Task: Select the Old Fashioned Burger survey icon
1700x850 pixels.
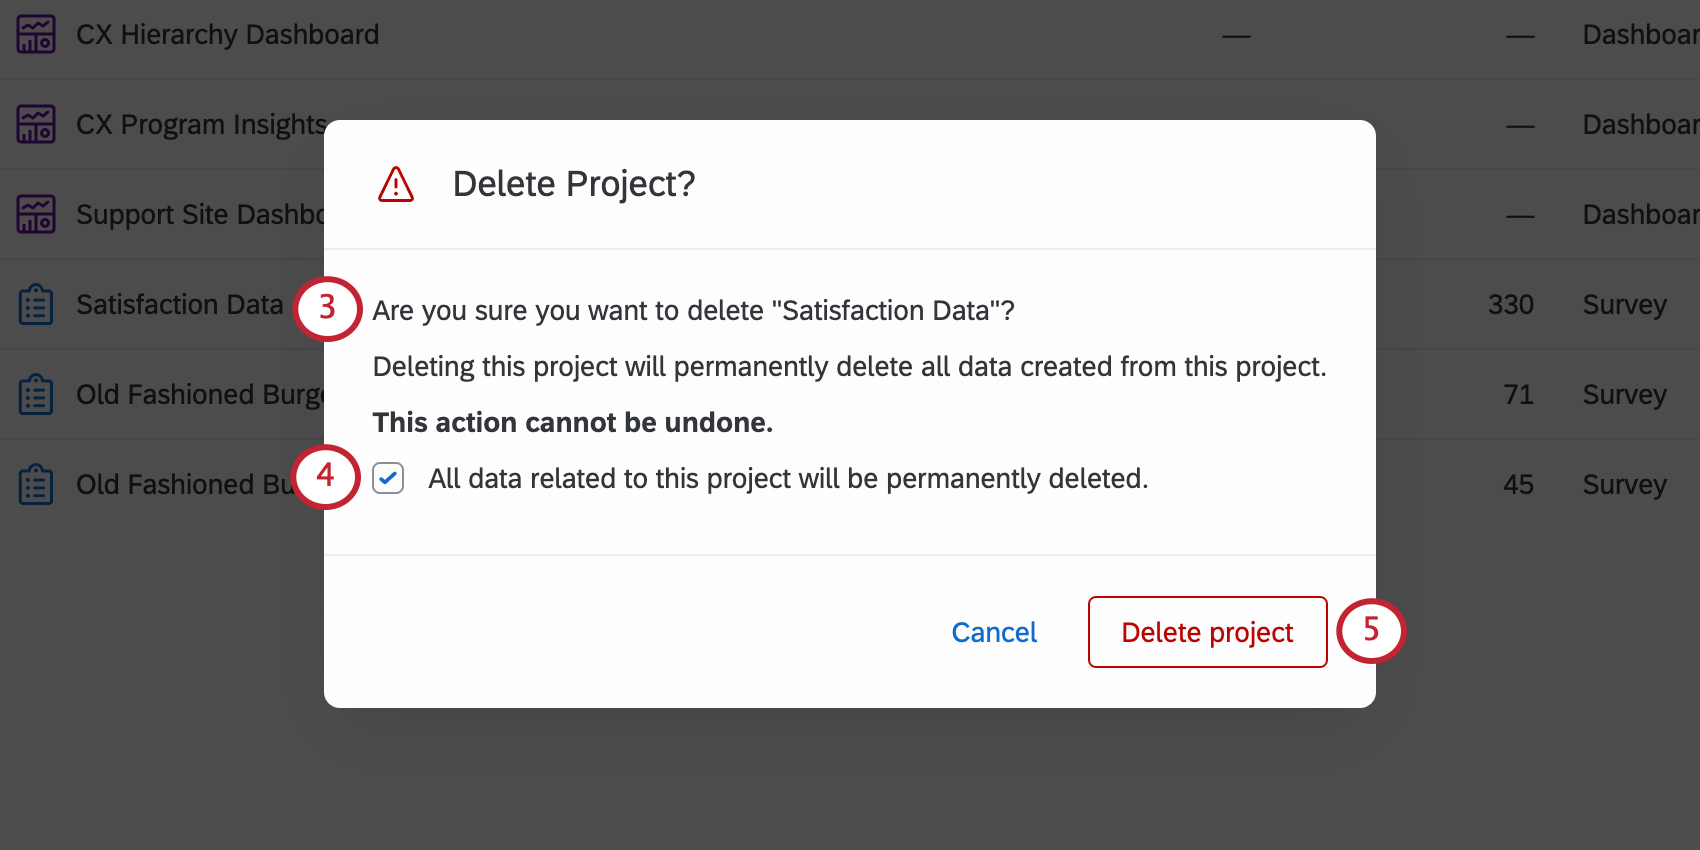Action: point(35,394)
